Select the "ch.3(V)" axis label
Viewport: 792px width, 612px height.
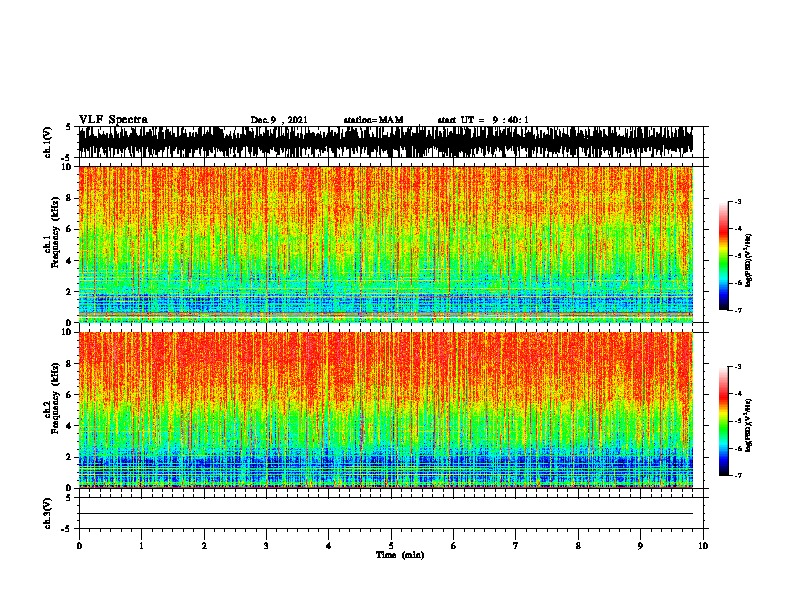click(47, 513)
